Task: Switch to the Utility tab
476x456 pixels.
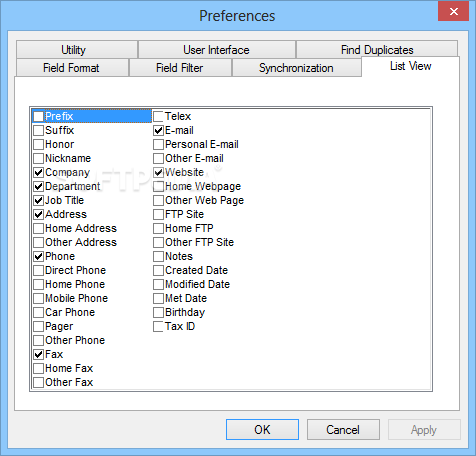Action: [x=77, y=50]
